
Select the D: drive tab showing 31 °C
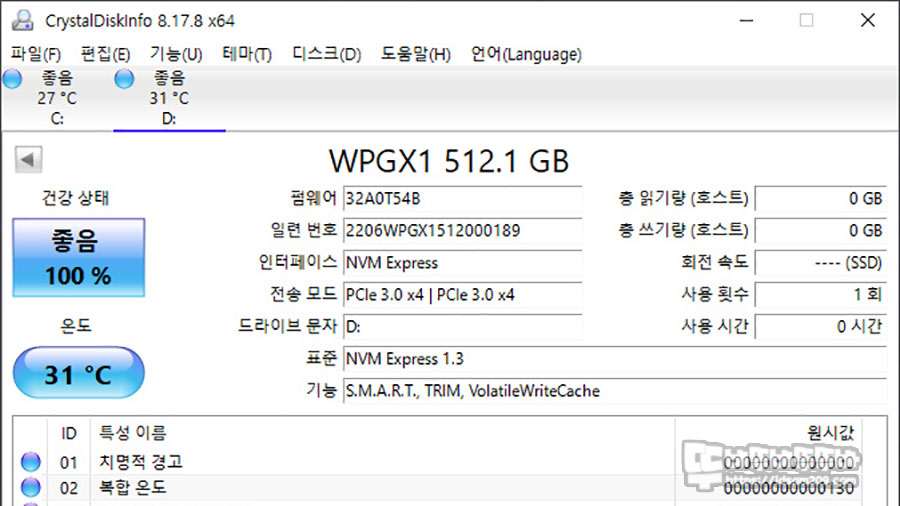pyautogui.click(x=169, y=98)
